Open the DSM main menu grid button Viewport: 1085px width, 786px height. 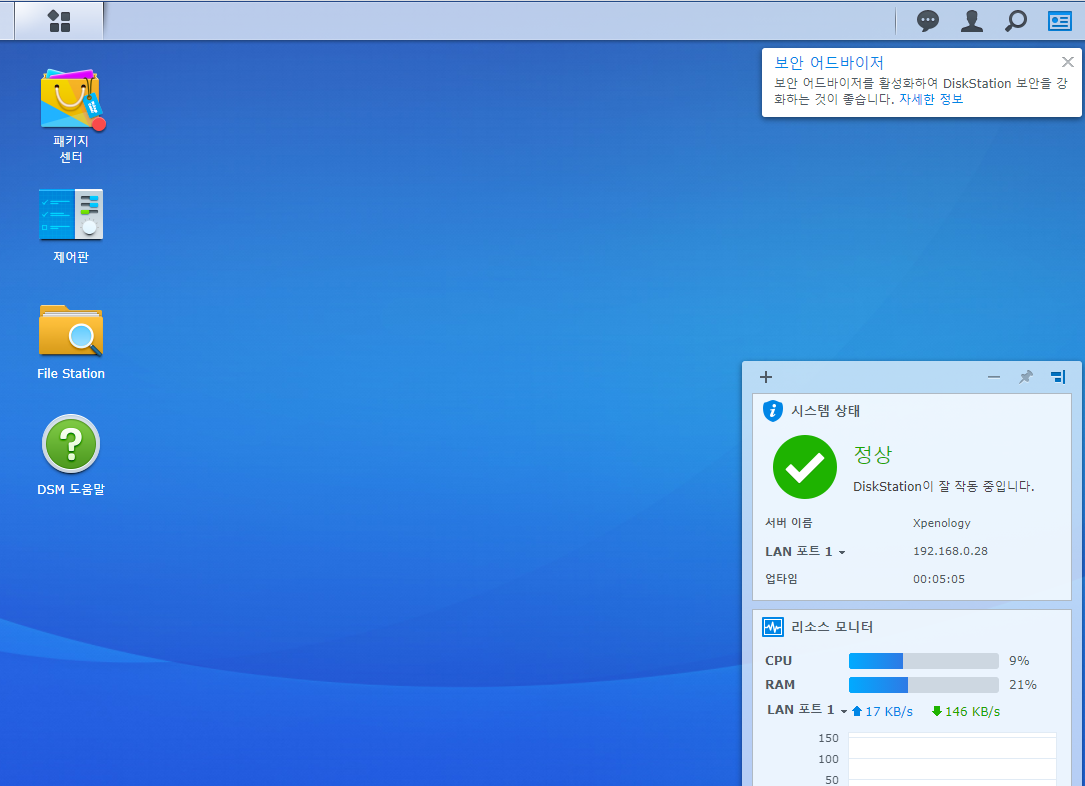[x=59, y=21]
